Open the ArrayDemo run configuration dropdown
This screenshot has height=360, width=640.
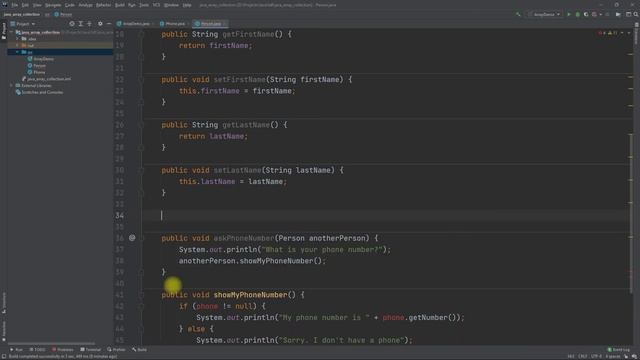tap(544, 14)
